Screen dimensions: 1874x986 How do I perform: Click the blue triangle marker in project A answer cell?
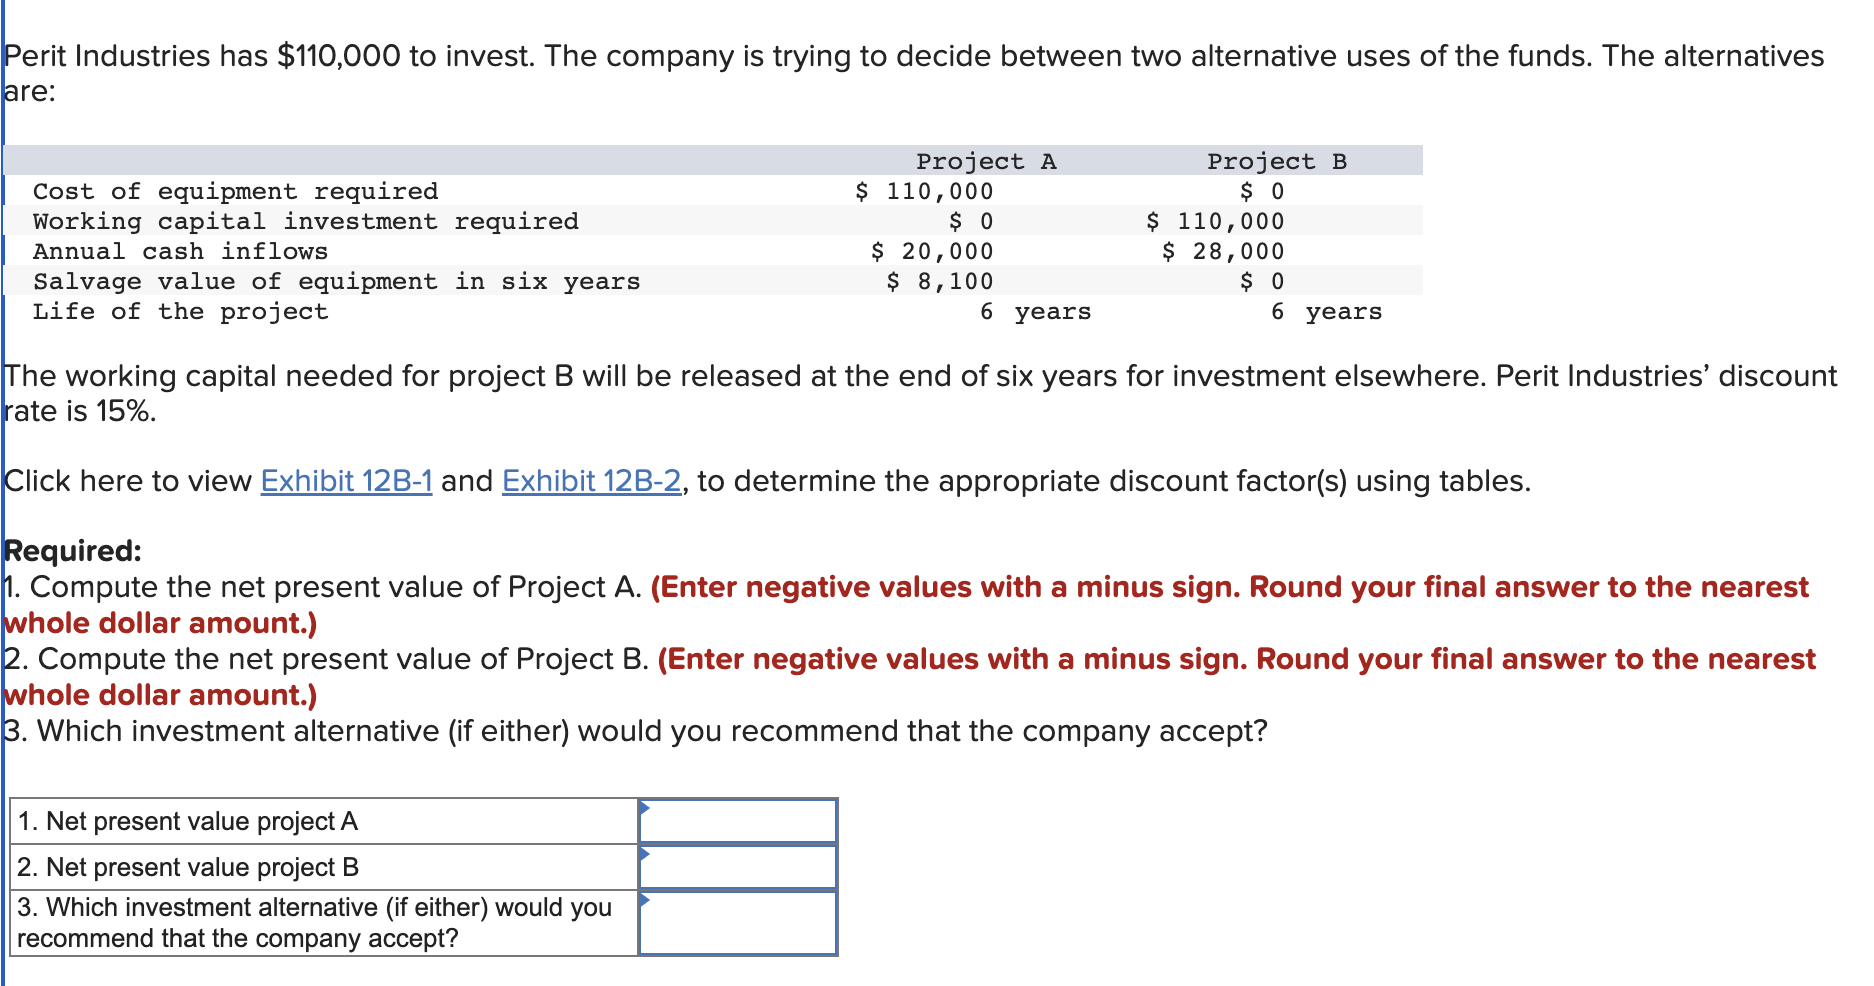coord(645,808)
